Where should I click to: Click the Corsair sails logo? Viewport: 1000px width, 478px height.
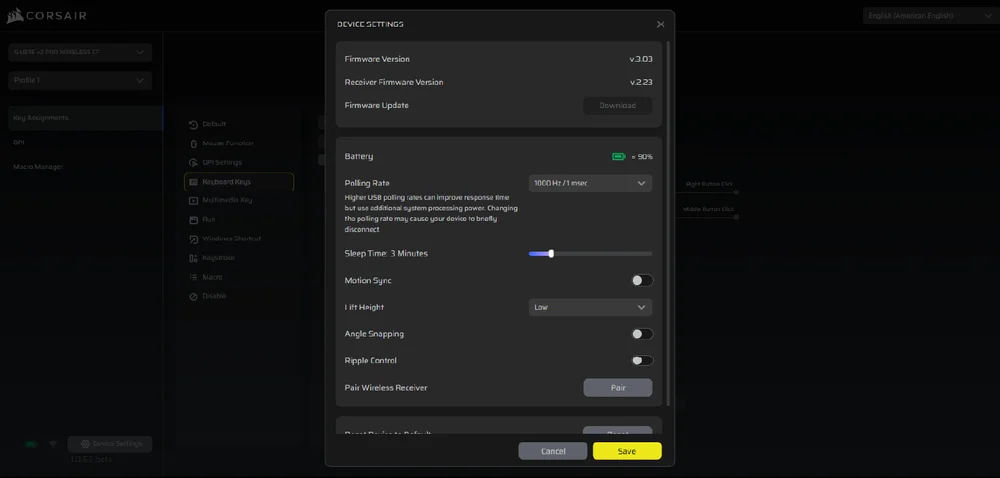pos(15,16)
